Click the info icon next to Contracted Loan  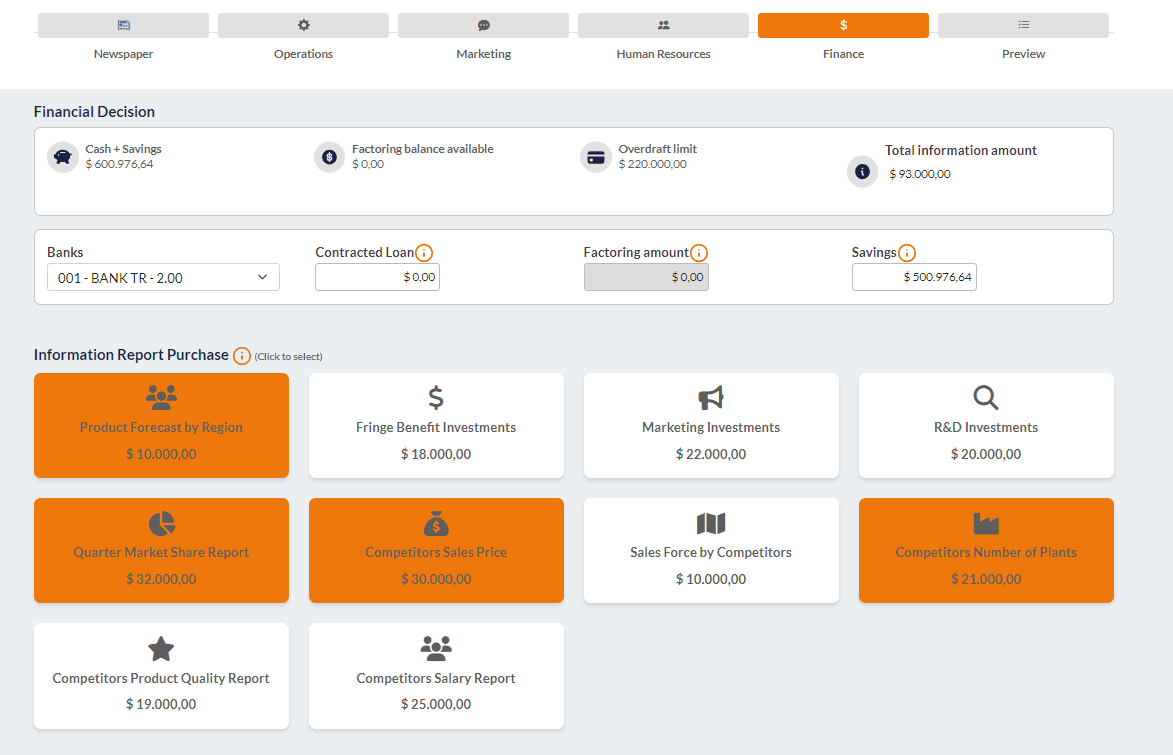click(424, 253)
